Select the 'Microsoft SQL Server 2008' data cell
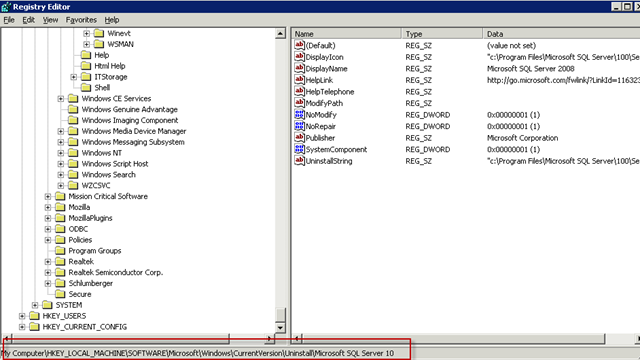This screenshot has width=640, height=360. click(x=531, y=69)
